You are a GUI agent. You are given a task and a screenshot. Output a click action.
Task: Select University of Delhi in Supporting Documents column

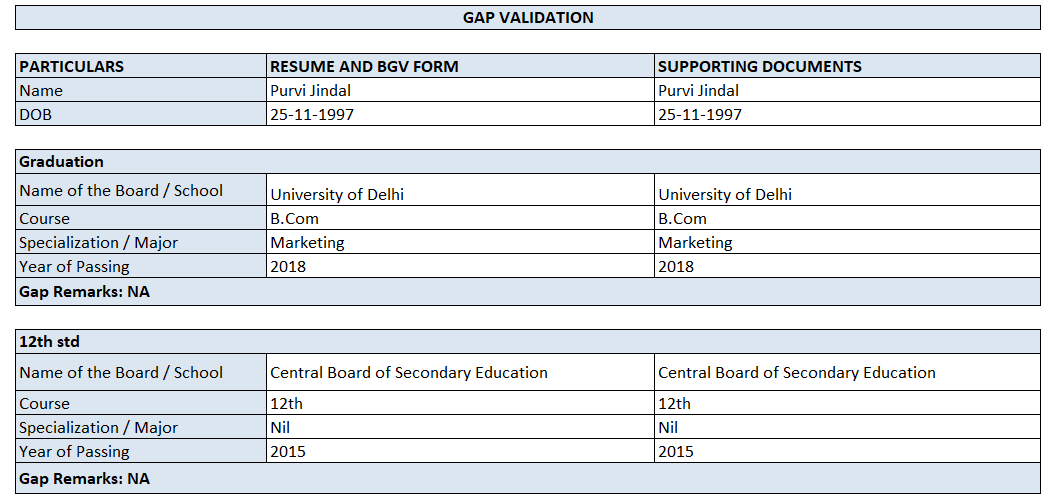click(725, 194)
